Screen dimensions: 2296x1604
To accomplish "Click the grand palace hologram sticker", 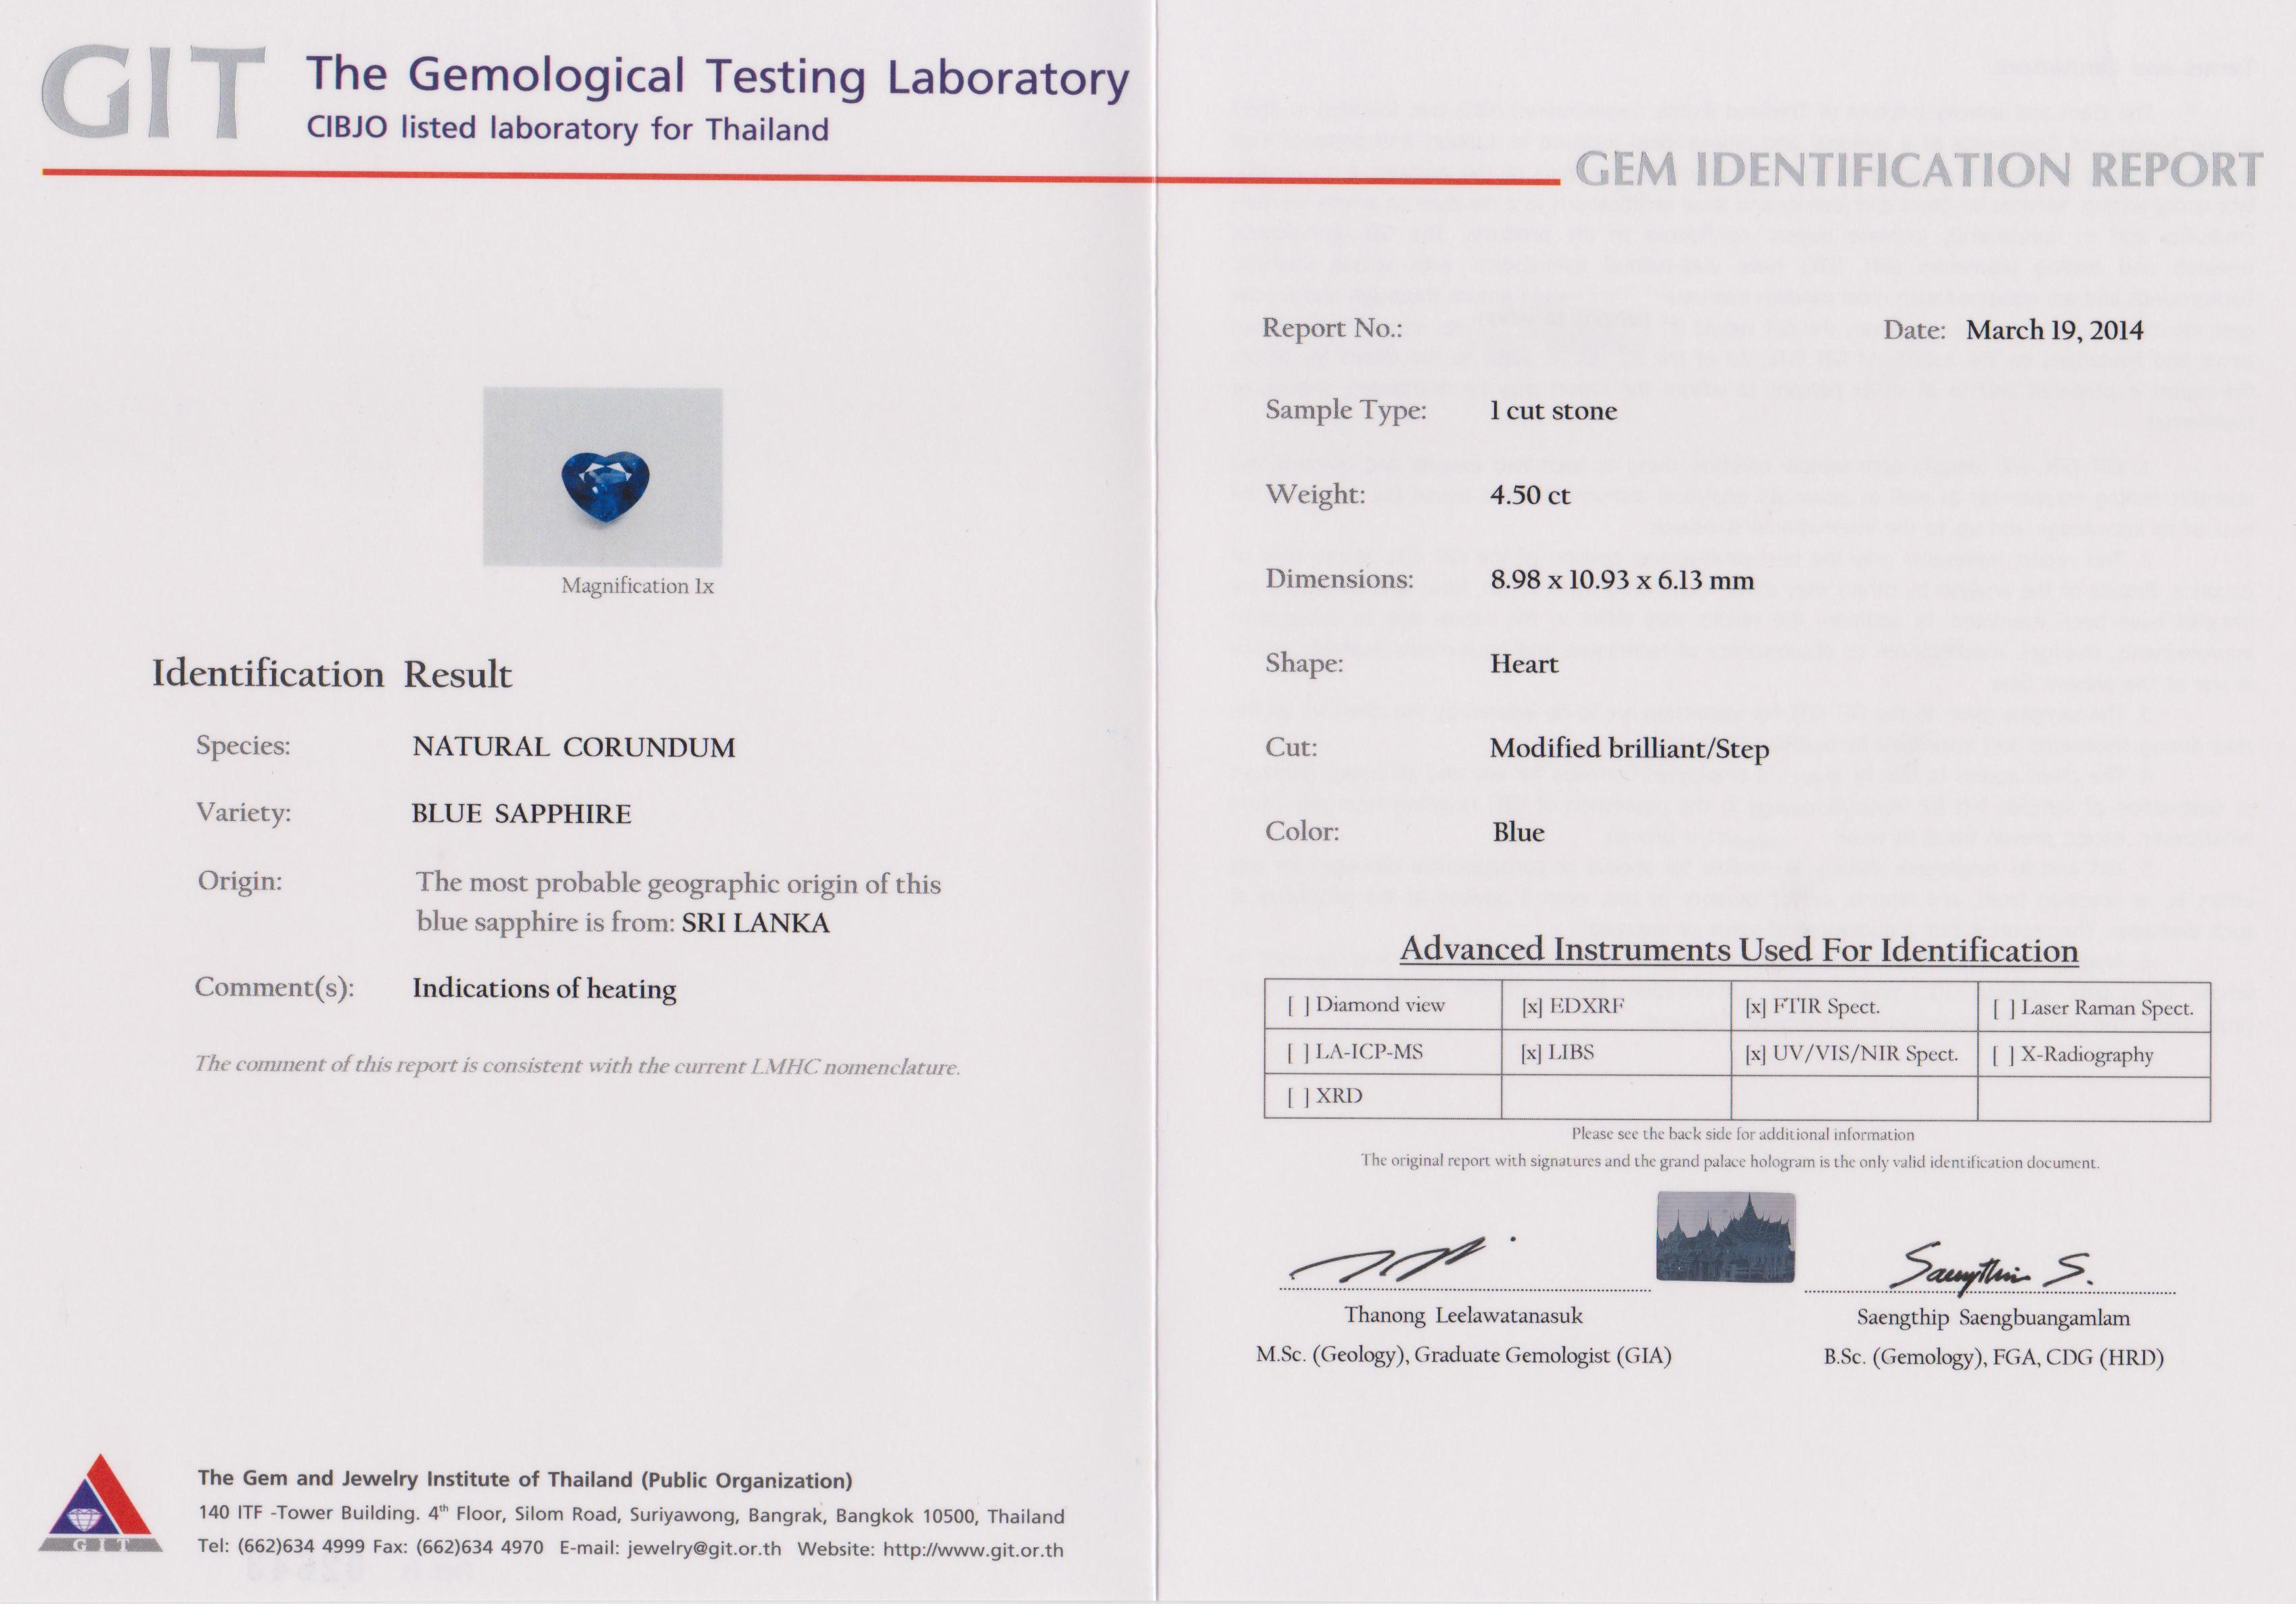I will point(1725,1237).
